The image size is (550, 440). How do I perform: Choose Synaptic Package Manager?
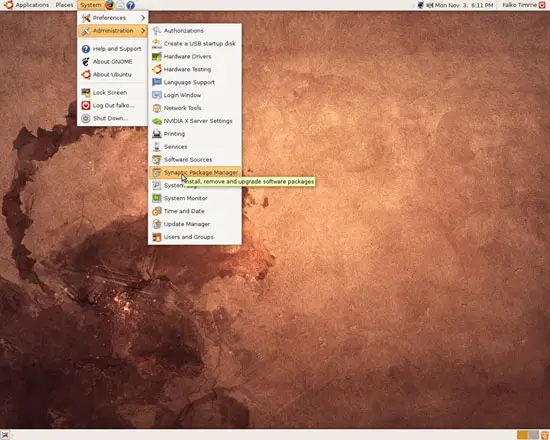pos(195,172)
